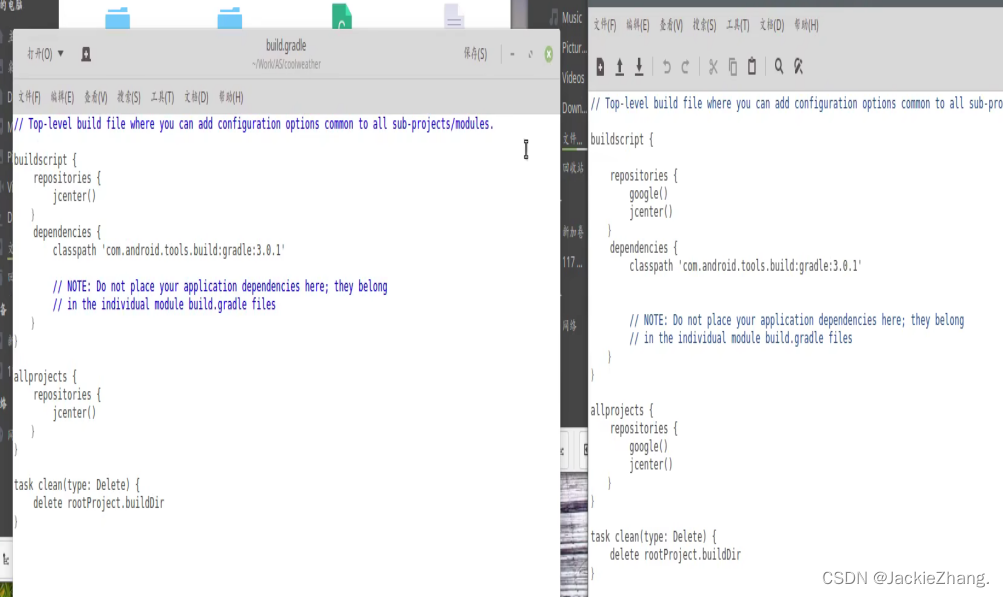Open 工具(T) menu in the left editor
The image size is (1004, 597).
(x=162, y=97)
